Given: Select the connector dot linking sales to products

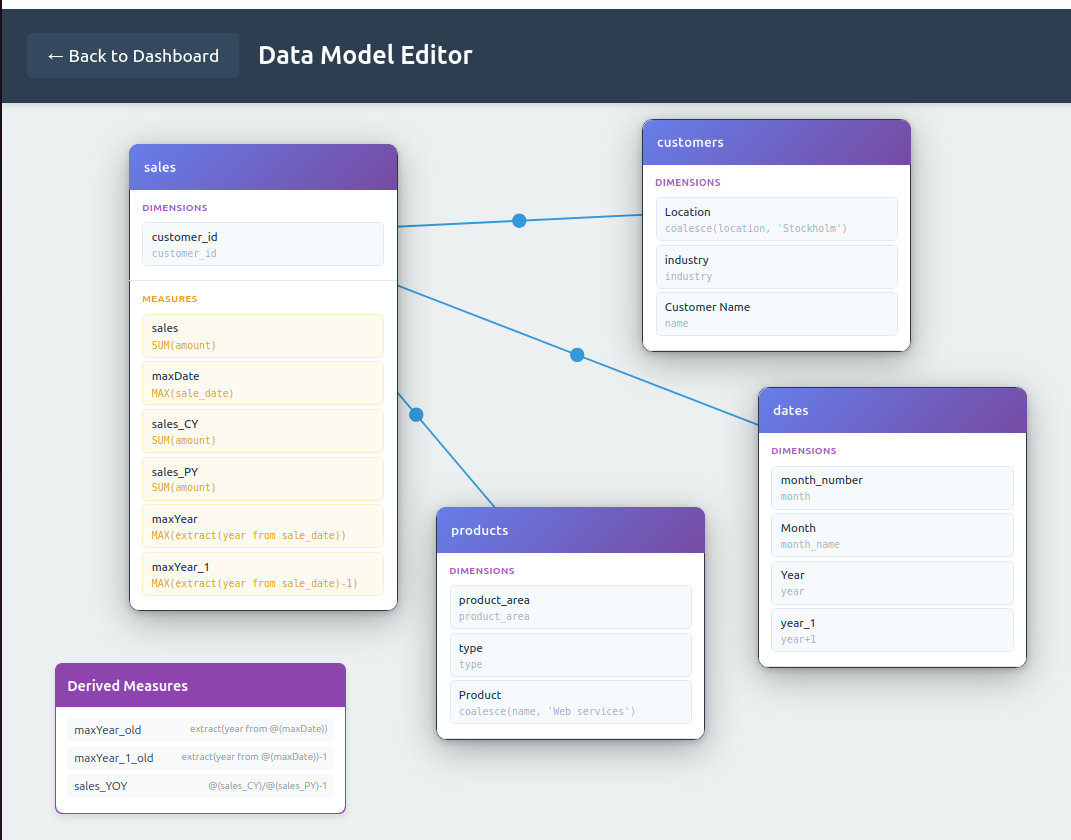Looking at the screenshot, I should [x=415, y=414].
